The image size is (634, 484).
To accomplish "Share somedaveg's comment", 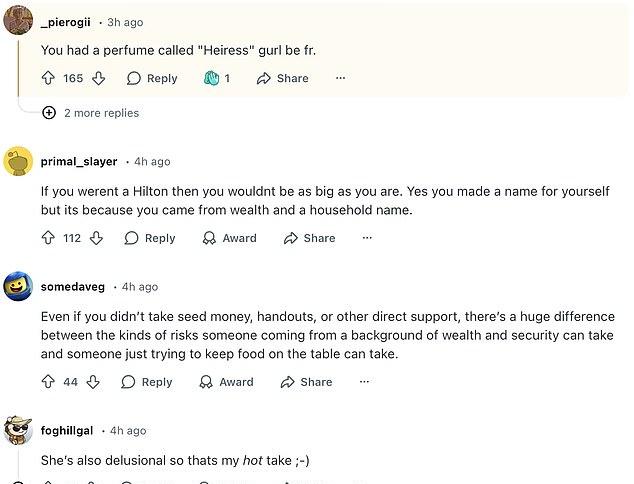I will pyautogui.click(x=306, y=382).
